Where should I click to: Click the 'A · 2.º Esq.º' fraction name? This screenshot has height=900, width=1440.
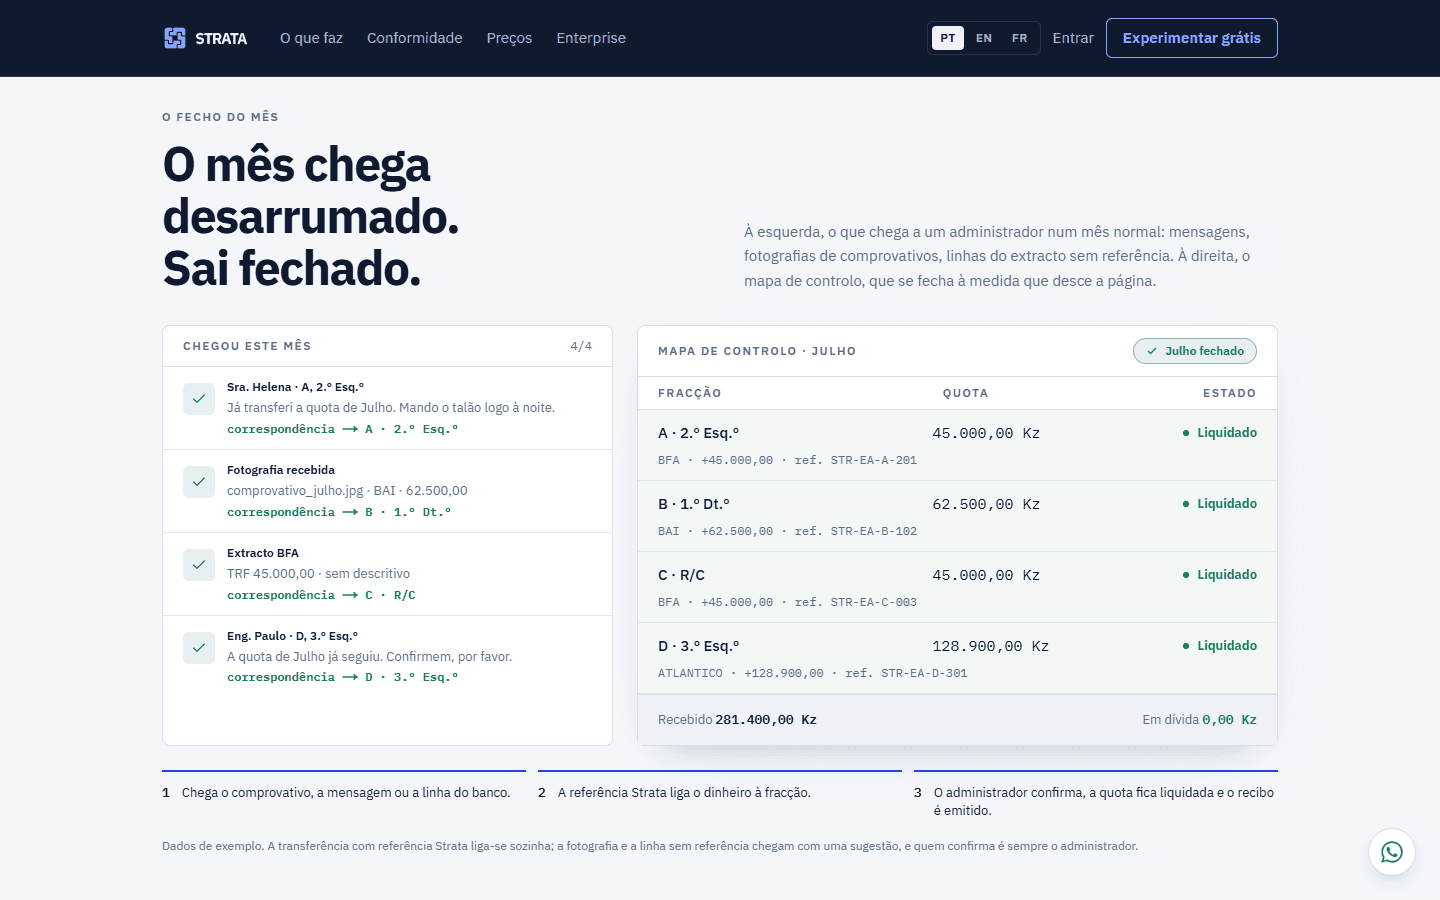point(699,433)
